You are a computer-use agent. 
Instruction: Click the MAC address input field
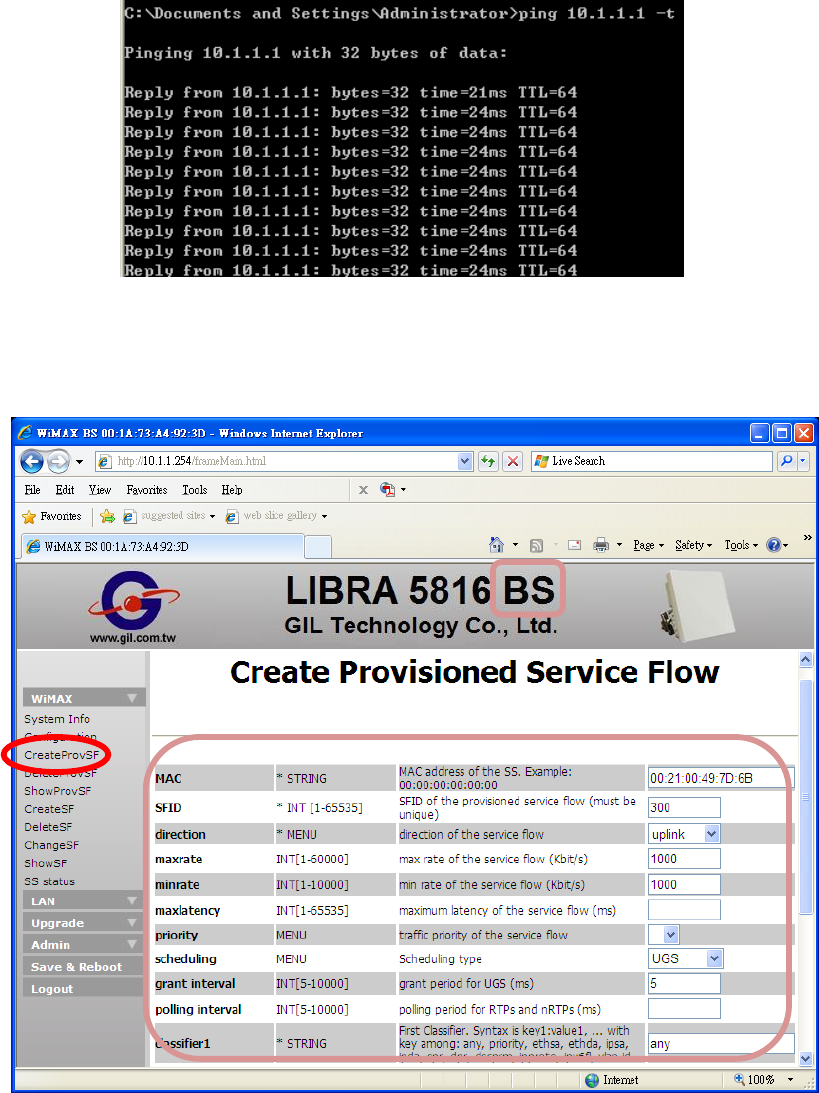coord(721,777)
